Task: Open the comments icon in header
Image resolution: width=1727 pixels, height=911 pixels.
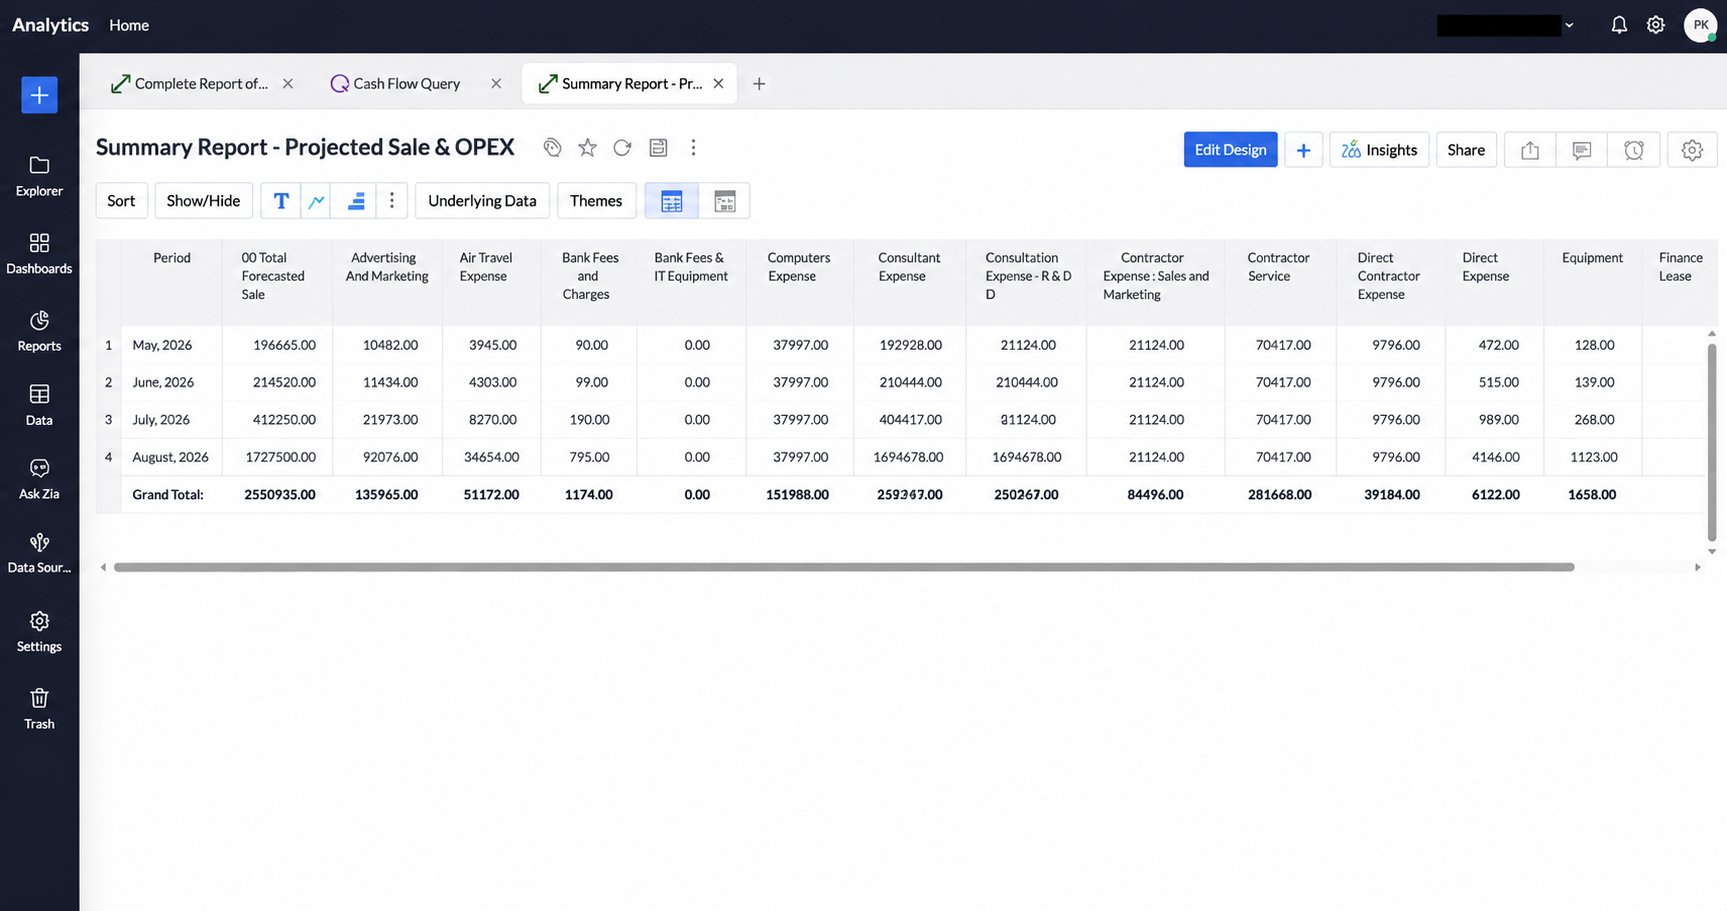Action: pos(1581,150)
